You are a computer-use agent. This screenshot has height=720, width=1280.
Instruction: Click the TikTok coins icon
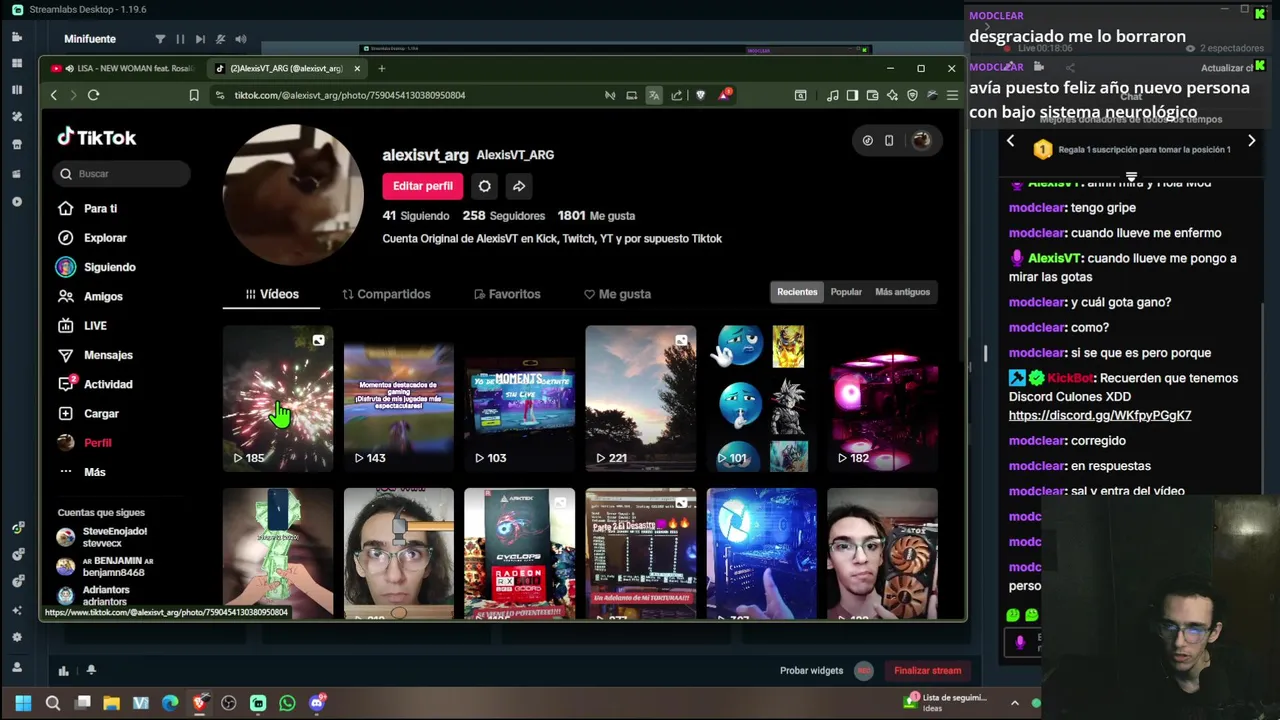pos(867,141)
